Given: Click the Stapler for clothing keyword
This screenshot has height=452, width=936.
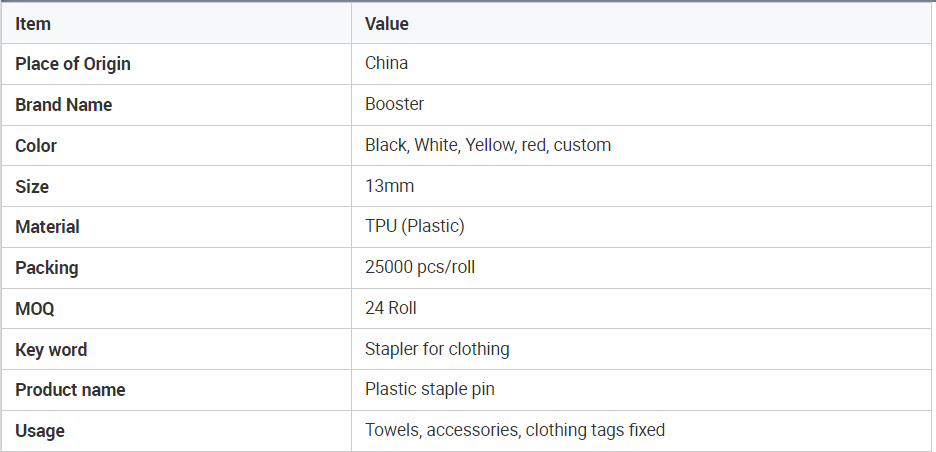Looking at the screenshot, I should [437, 349].
